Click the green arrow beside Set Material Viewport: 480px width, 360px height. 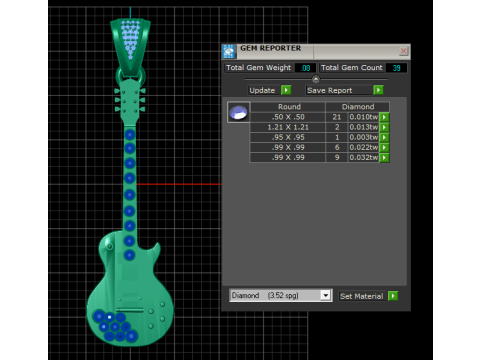393,296
